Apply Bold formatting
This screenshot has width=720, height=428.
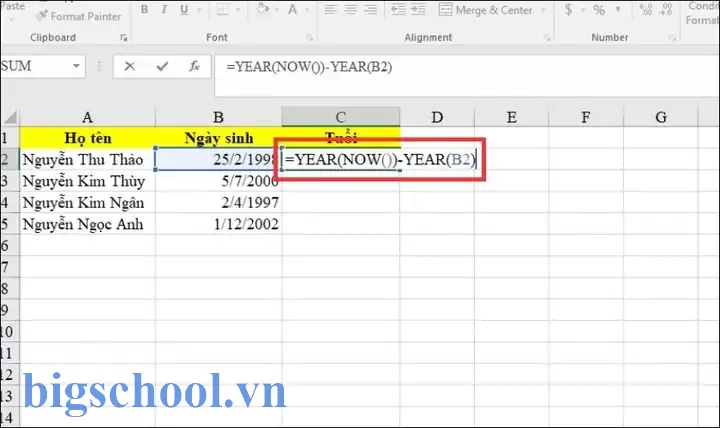pos(144,10)
